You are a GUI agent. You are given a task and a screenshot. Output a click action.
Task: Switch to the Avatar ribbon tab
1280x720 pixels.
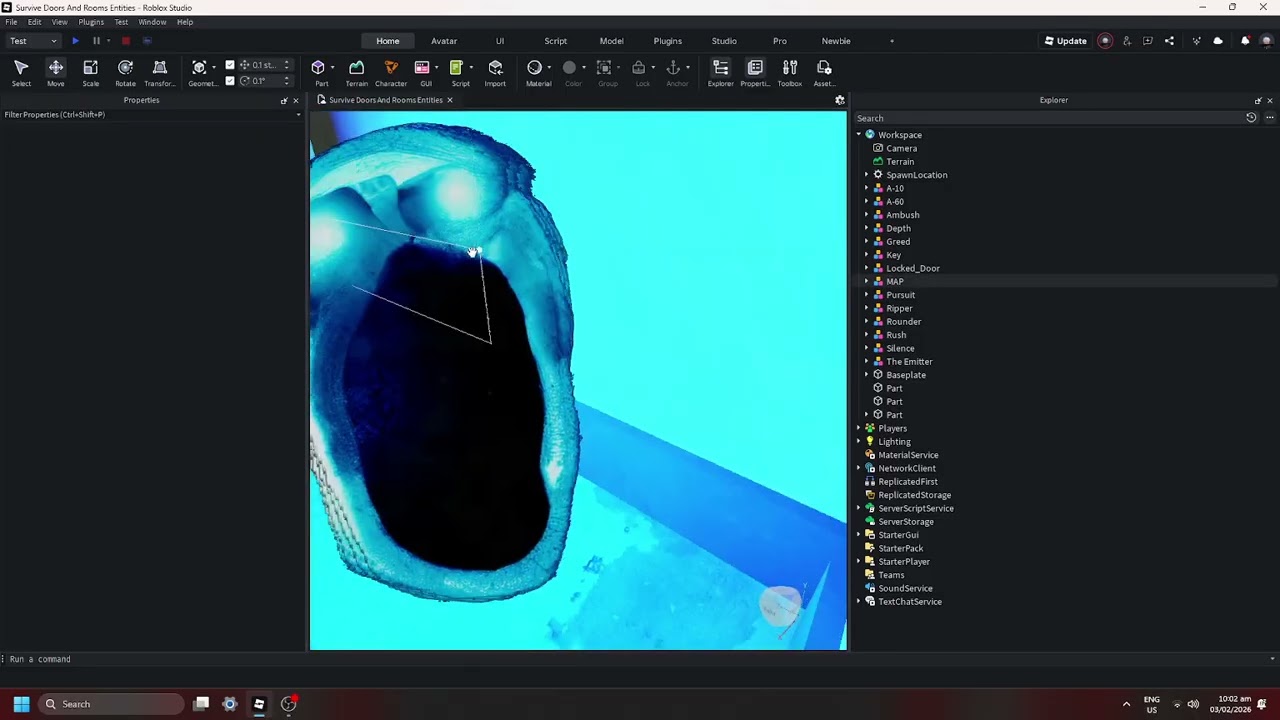pyautogui.click(x=444, y=41)
